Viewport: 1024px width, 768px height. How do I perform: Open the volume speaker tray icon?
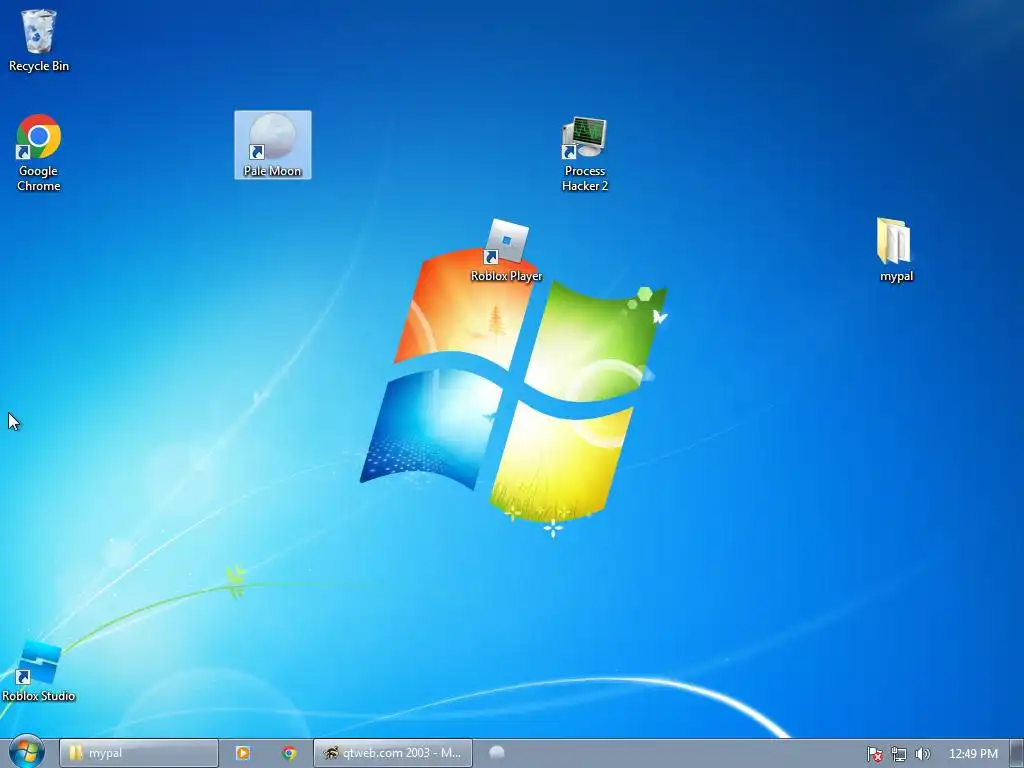pyautogui.click(x=922, y=754)
